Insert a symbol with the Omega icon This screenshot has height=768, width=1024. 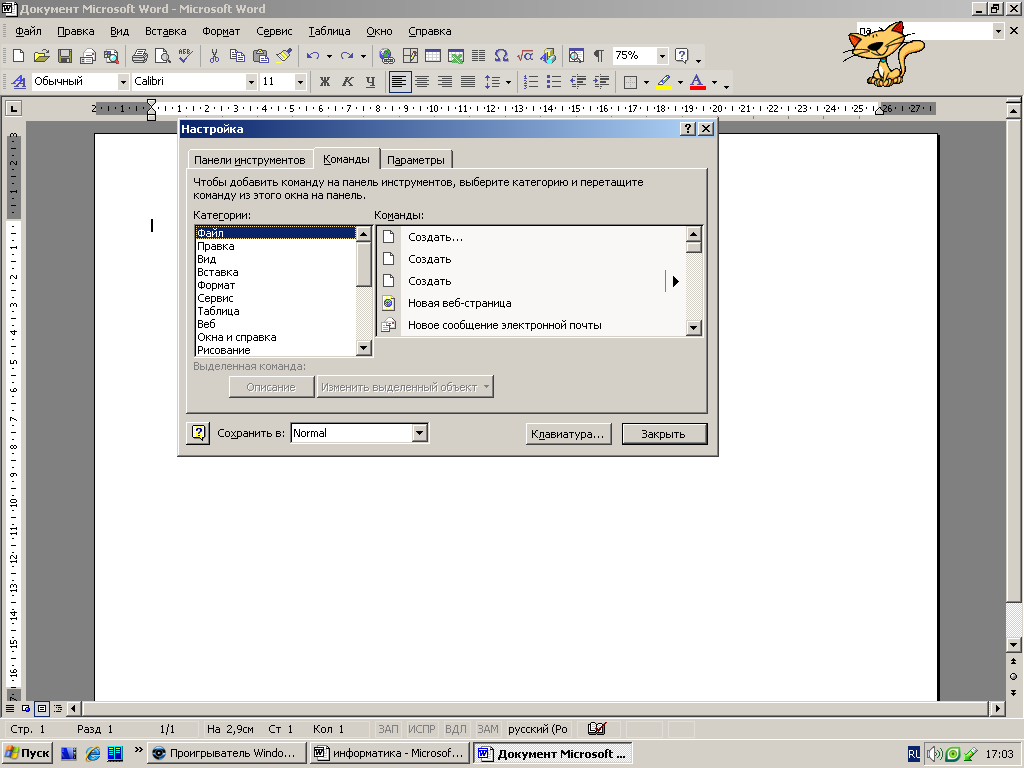502,56
